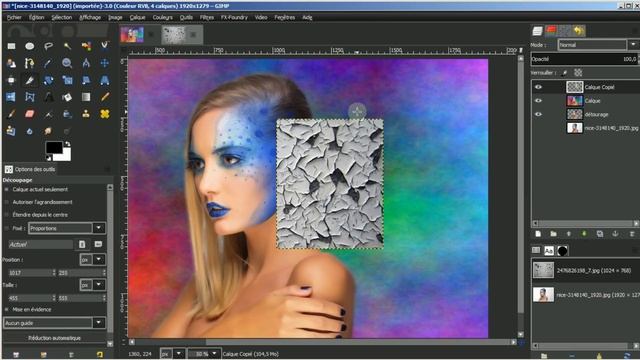
Task: Select the Measure compass tool
Action: [x=86, y=63]
